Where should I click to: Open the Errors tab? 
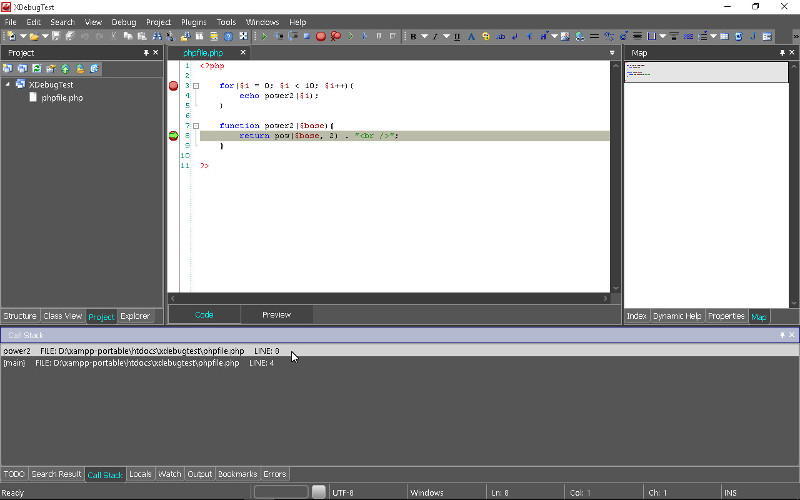tap(275, 474)
